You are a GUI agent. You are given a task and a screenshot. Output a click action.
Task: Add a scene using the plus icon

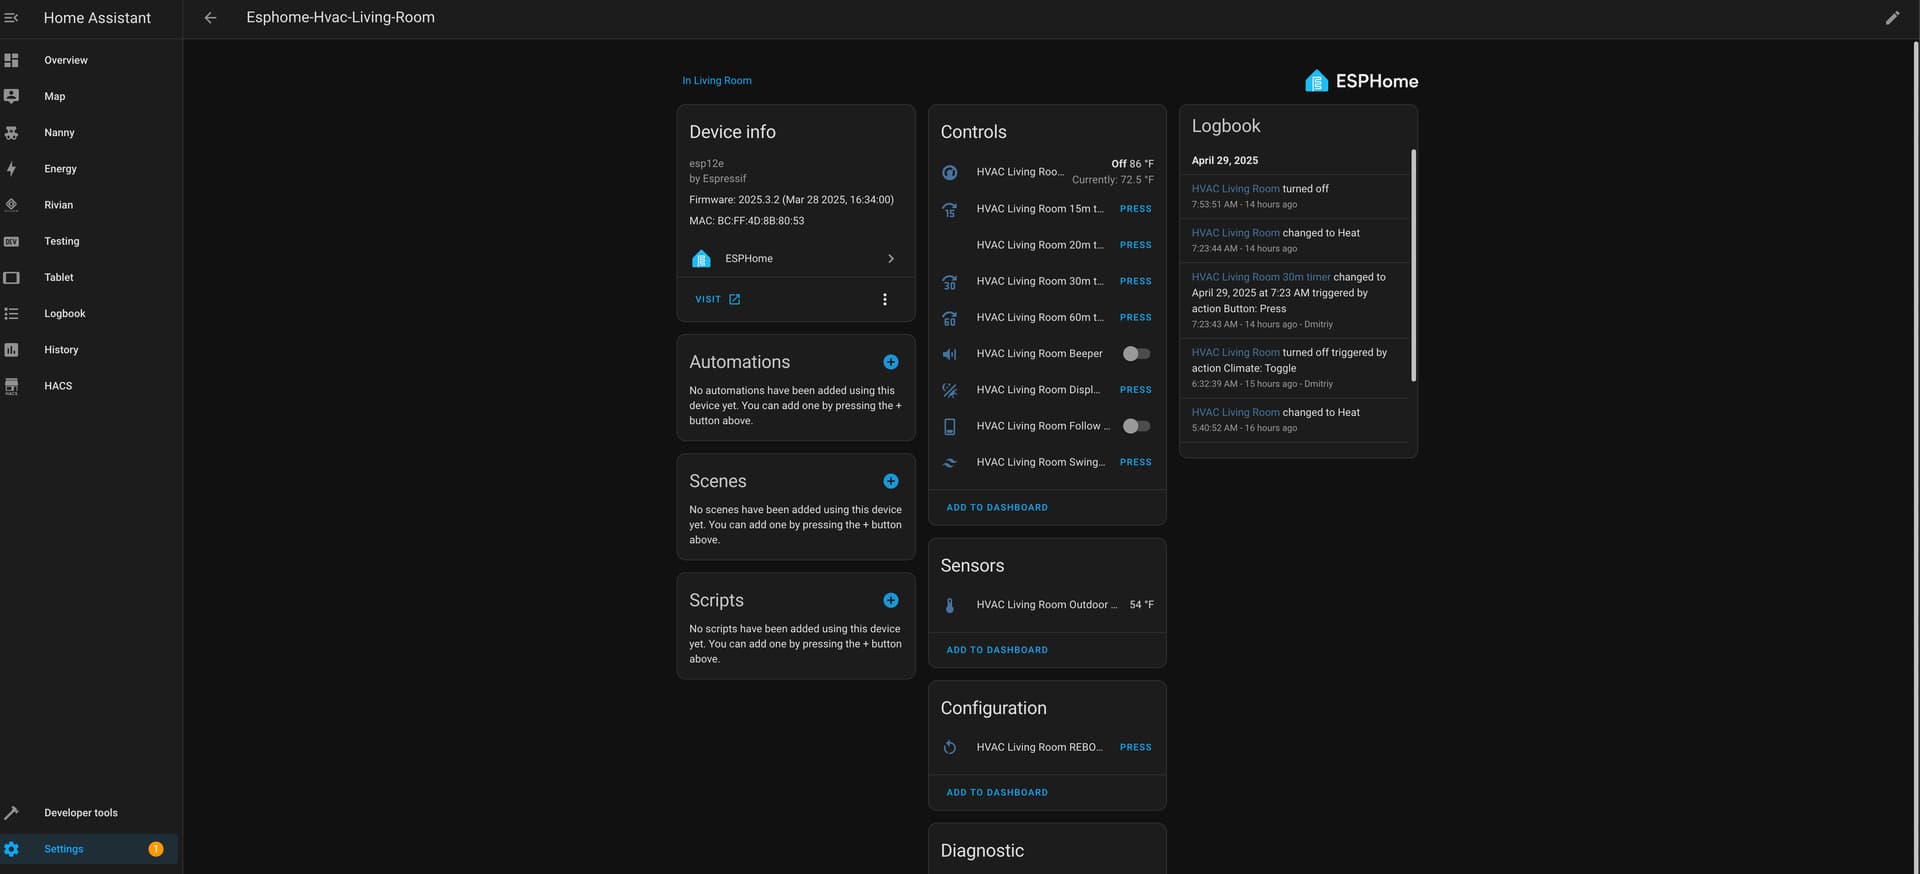pyautogui.click(x=890, y=481)
